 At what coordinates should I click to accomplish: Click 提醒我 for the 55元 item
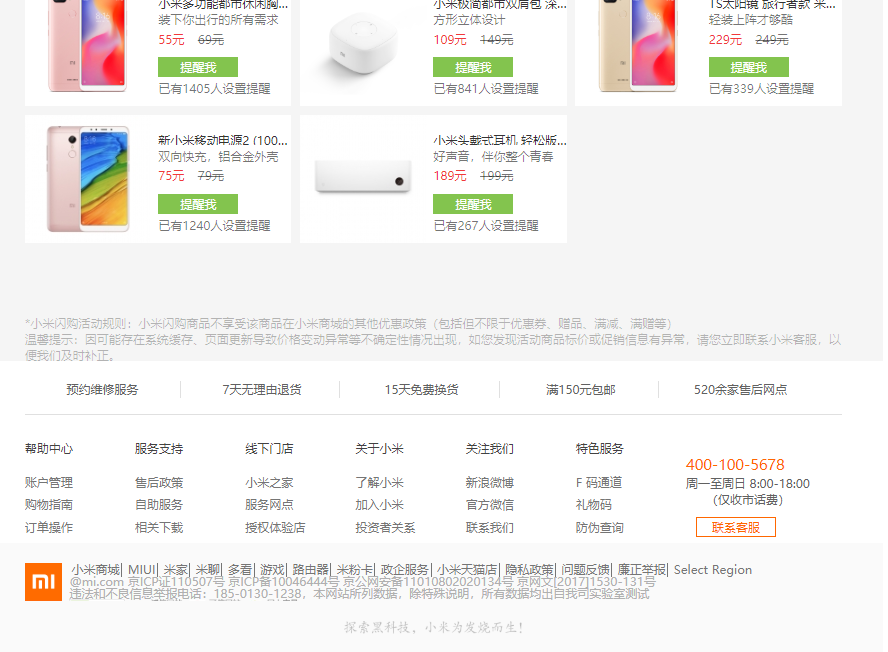(198, 67)
